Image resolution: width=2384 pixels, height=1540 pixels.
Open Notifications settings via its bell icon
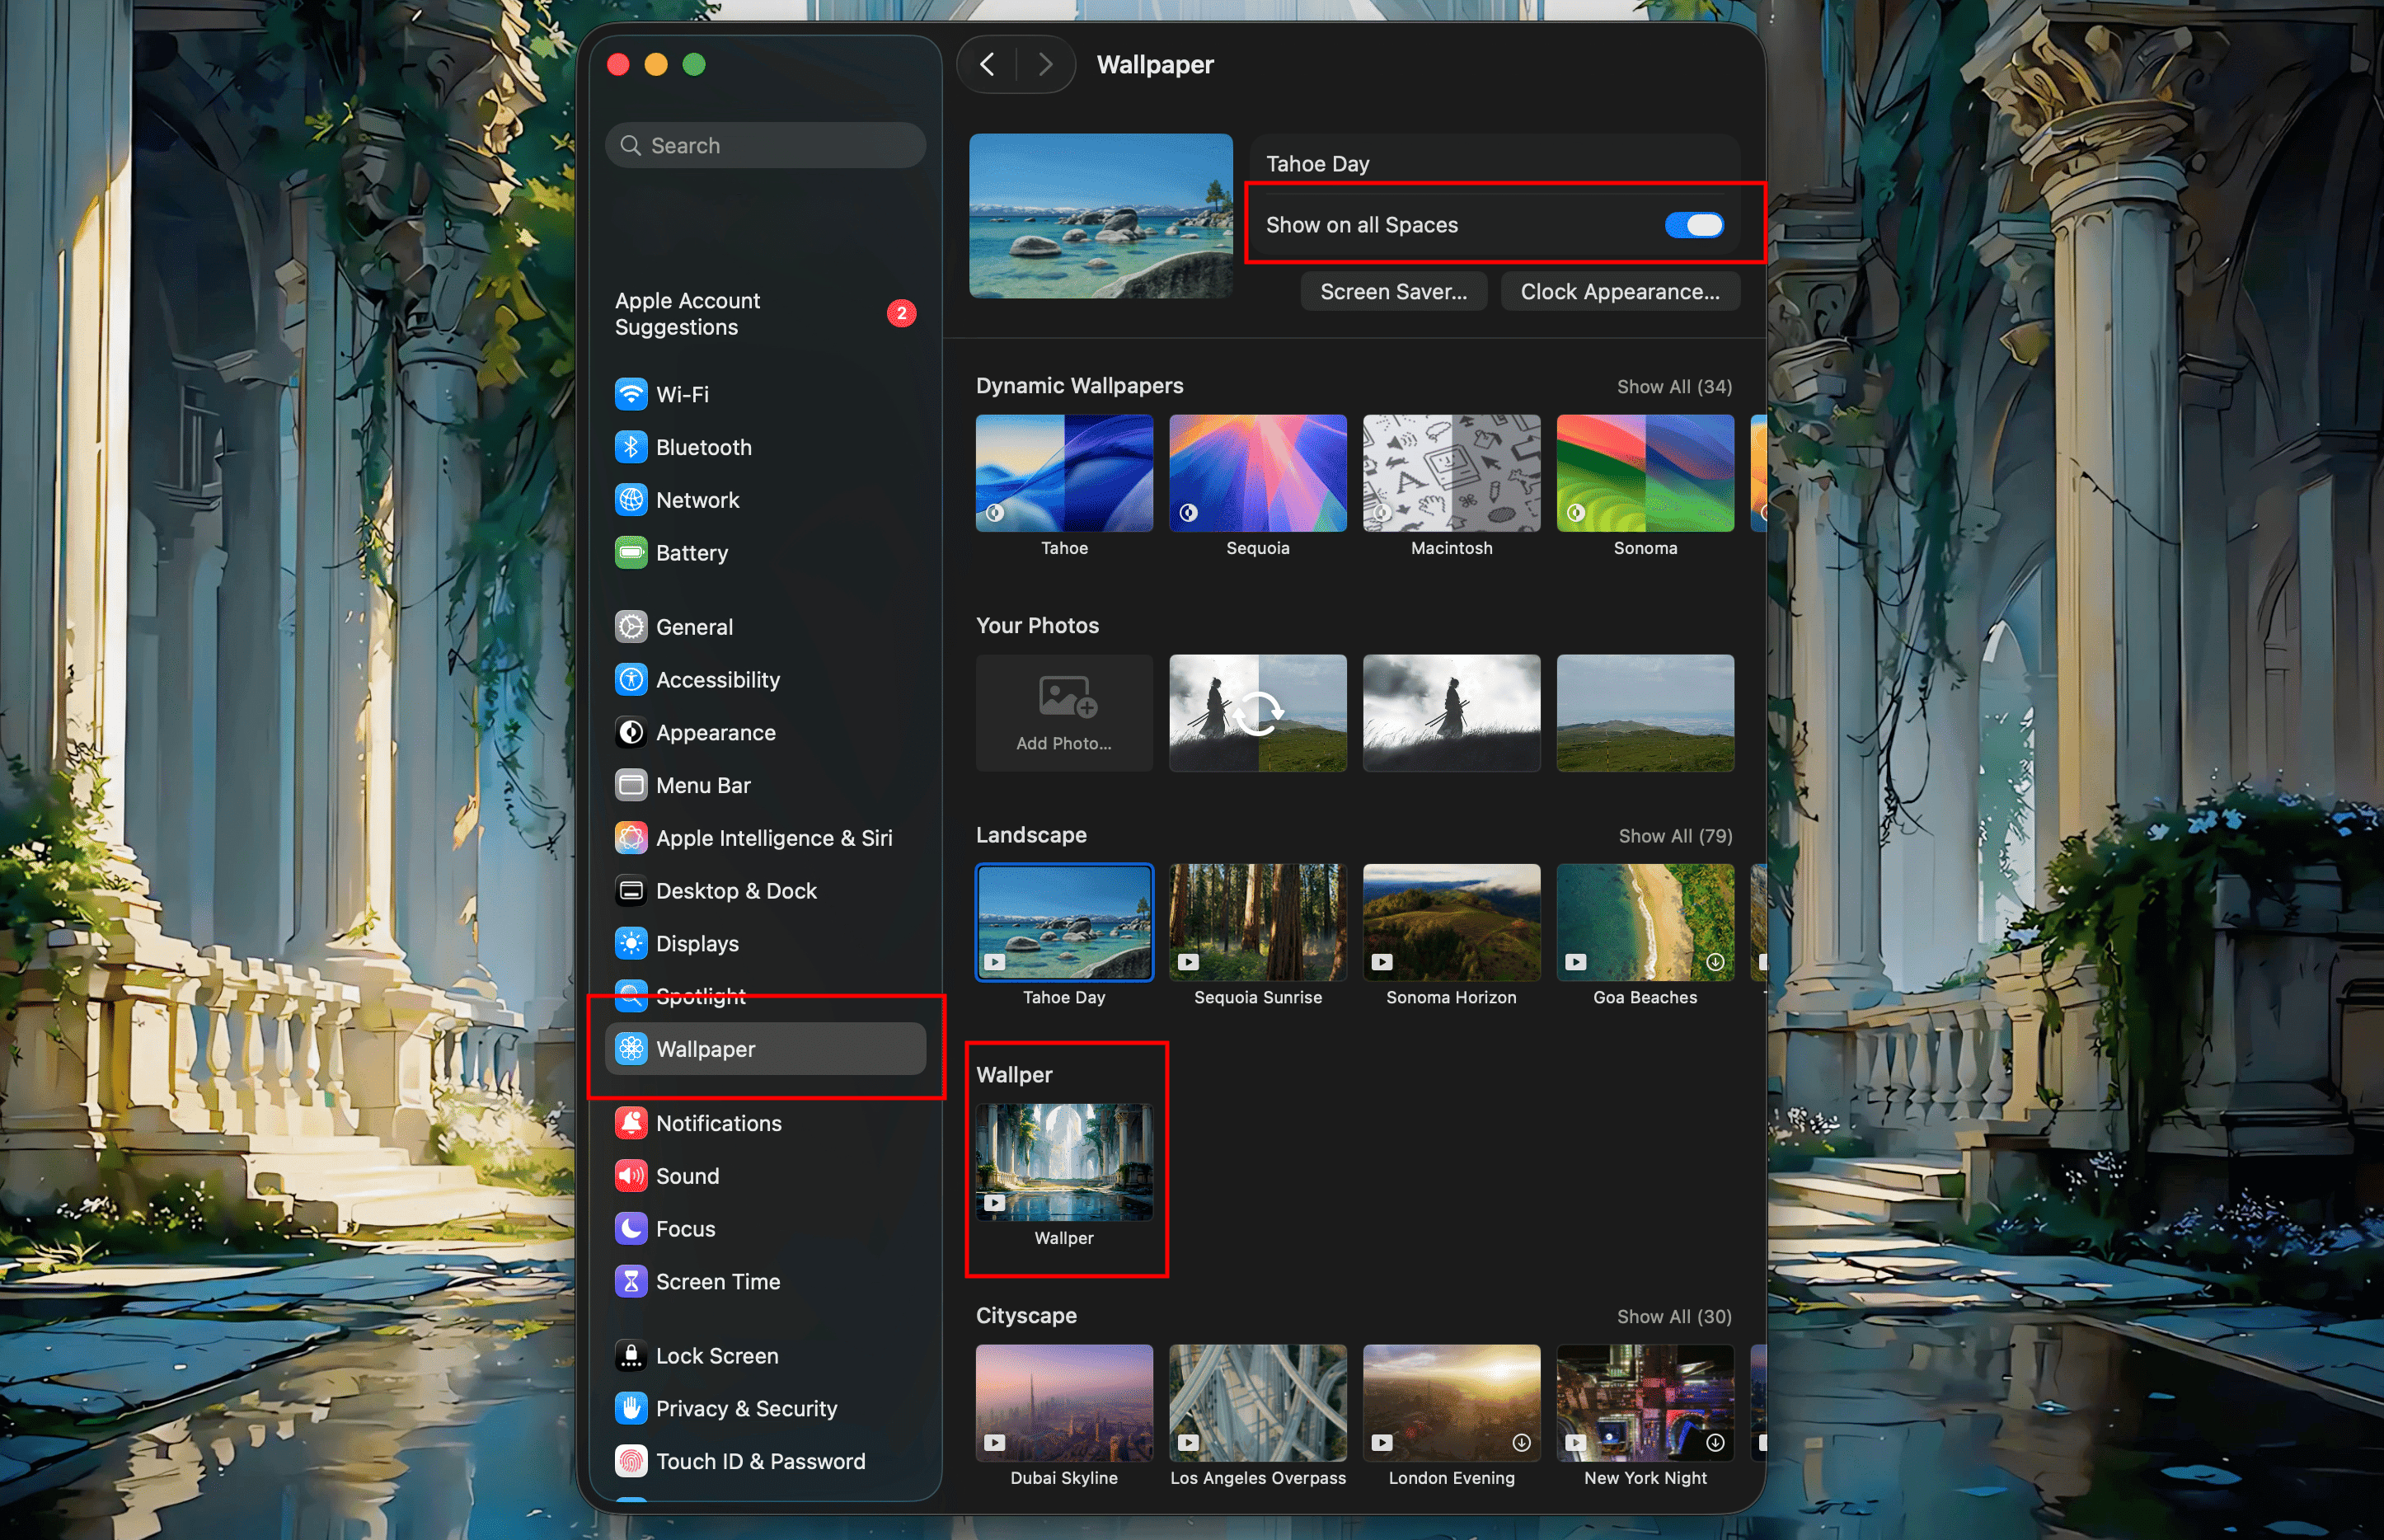632,1123
